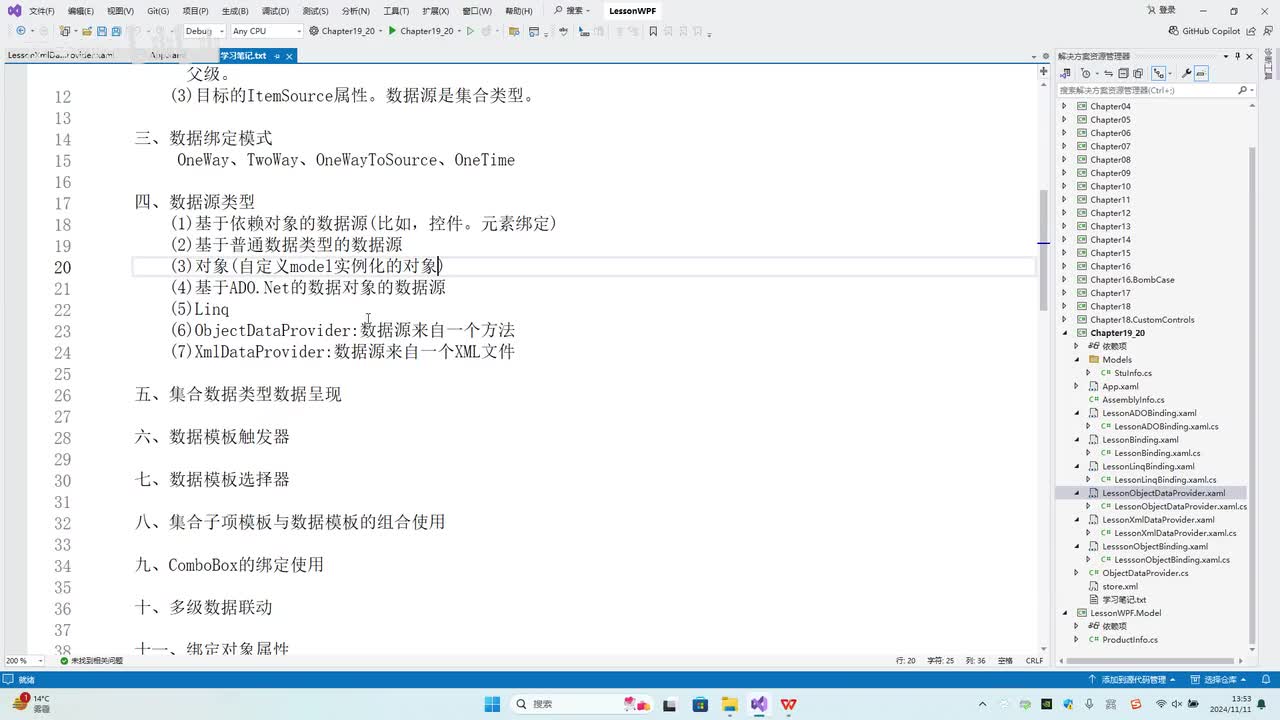Viewport: 1280px width, 720px height.
Task: Expand the Chapter04 project node
Action: pos(1064,106)
